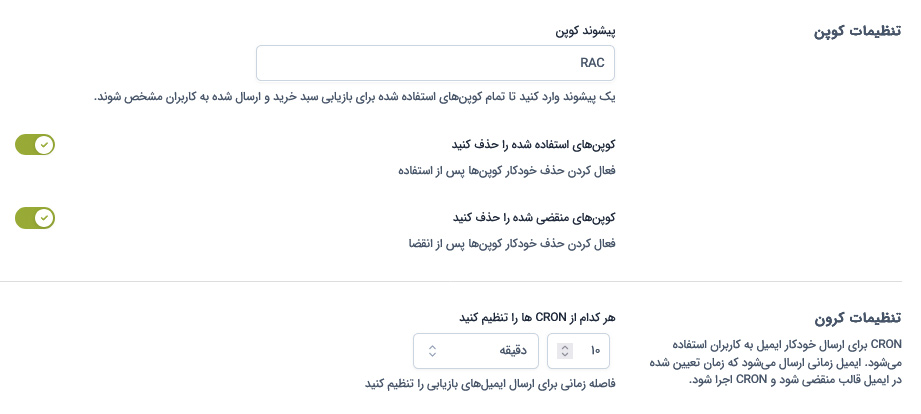
Task: Click description 'فعال کردن حذف خودکار کوپن‌ها پس از استفاده'
Action: 507,171
